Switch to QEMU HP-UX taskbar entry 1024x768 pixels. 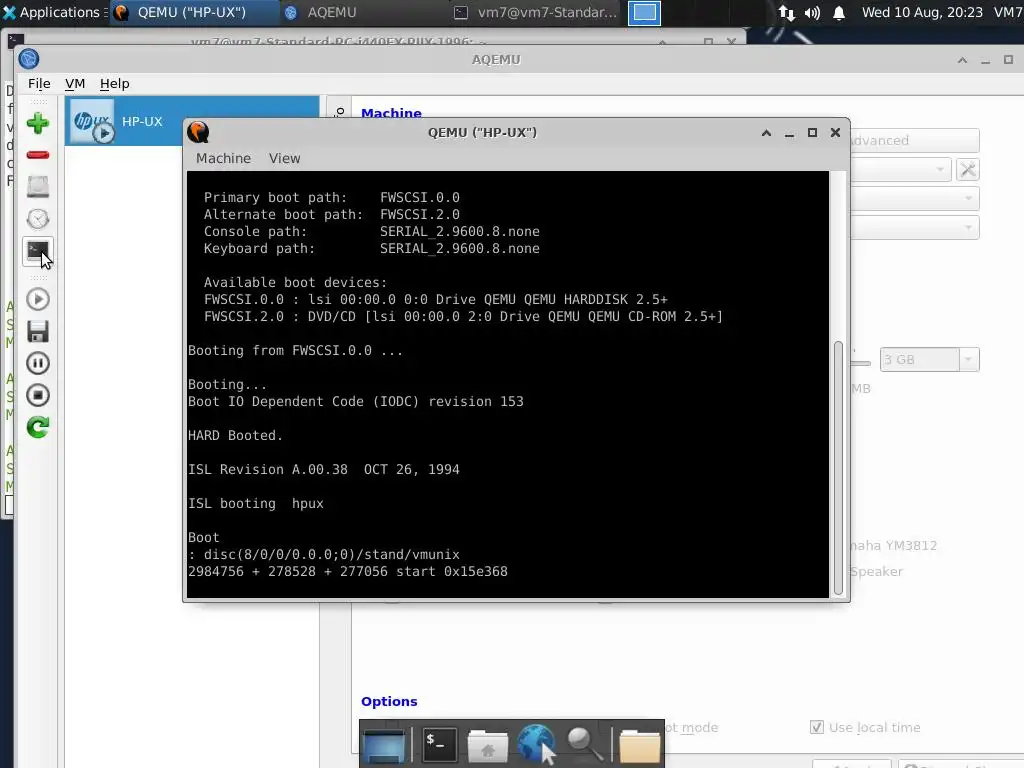pyautogui.click(x=195, y=12)
